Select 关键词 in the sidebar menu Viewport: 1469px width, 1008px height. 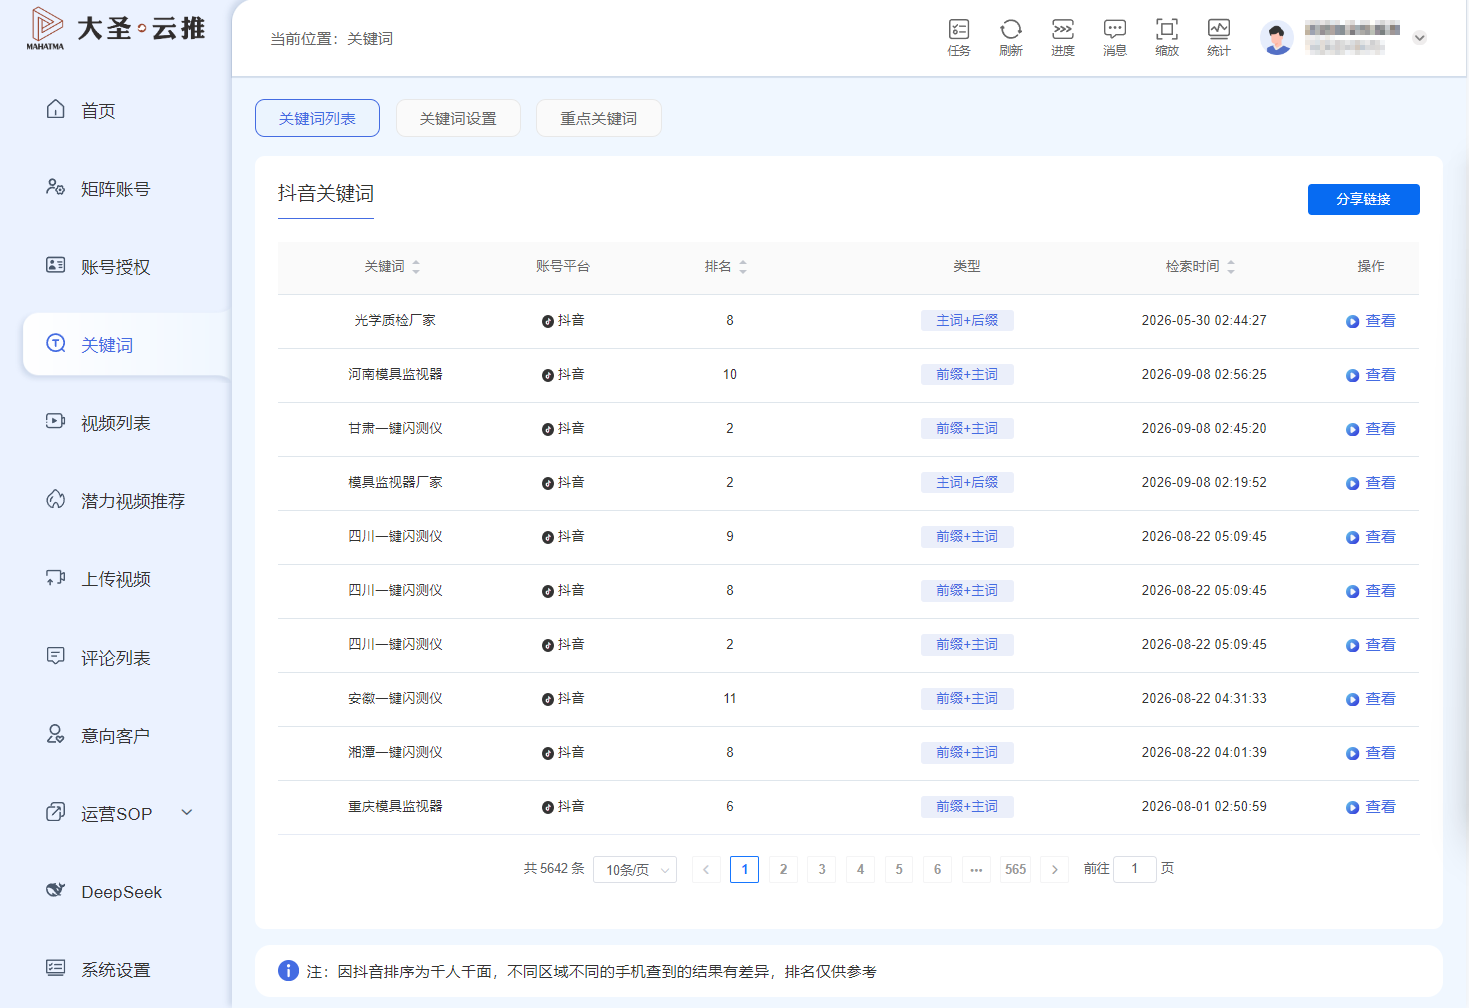[126, 344]
